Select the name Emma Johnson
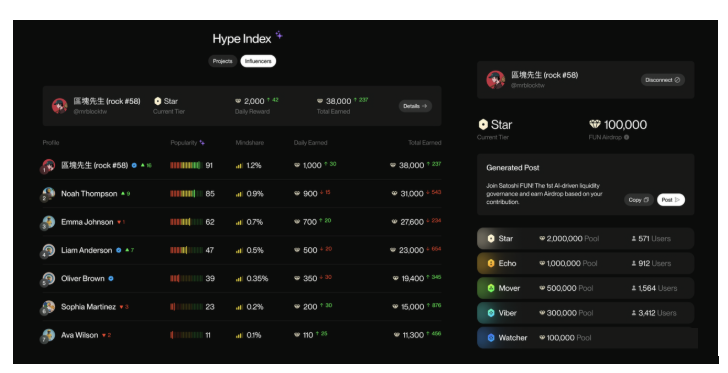The image size is (728, 373). [87, 222]
